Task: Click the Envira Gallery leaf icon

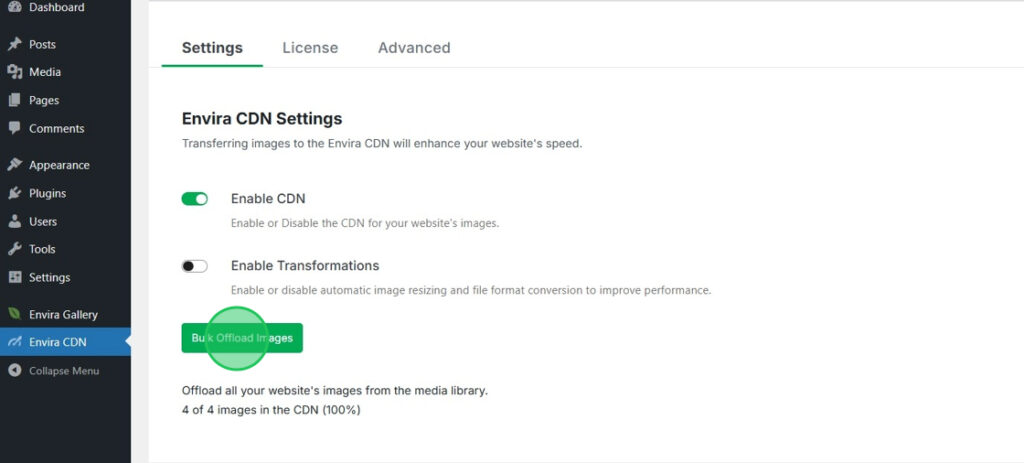Action: [14, 314]
